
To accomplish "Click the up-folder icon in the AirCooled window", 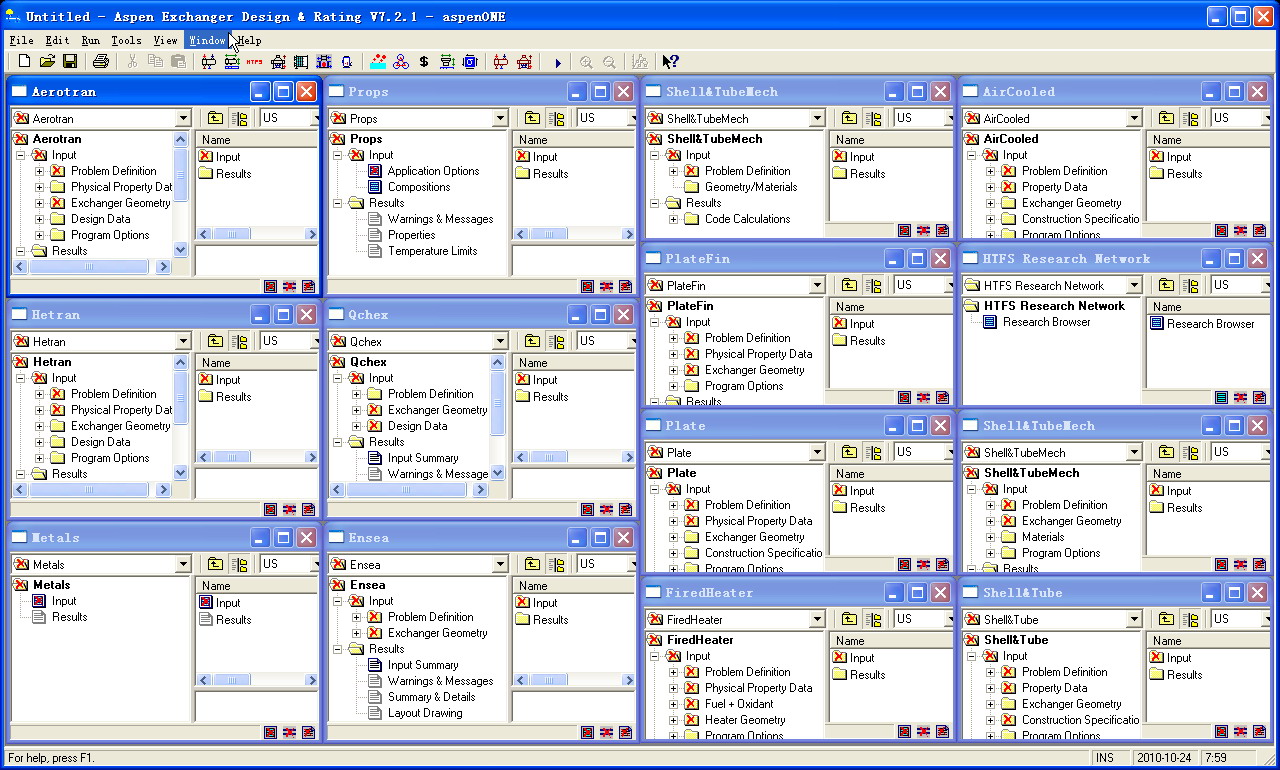I will tap(1166, 118).
